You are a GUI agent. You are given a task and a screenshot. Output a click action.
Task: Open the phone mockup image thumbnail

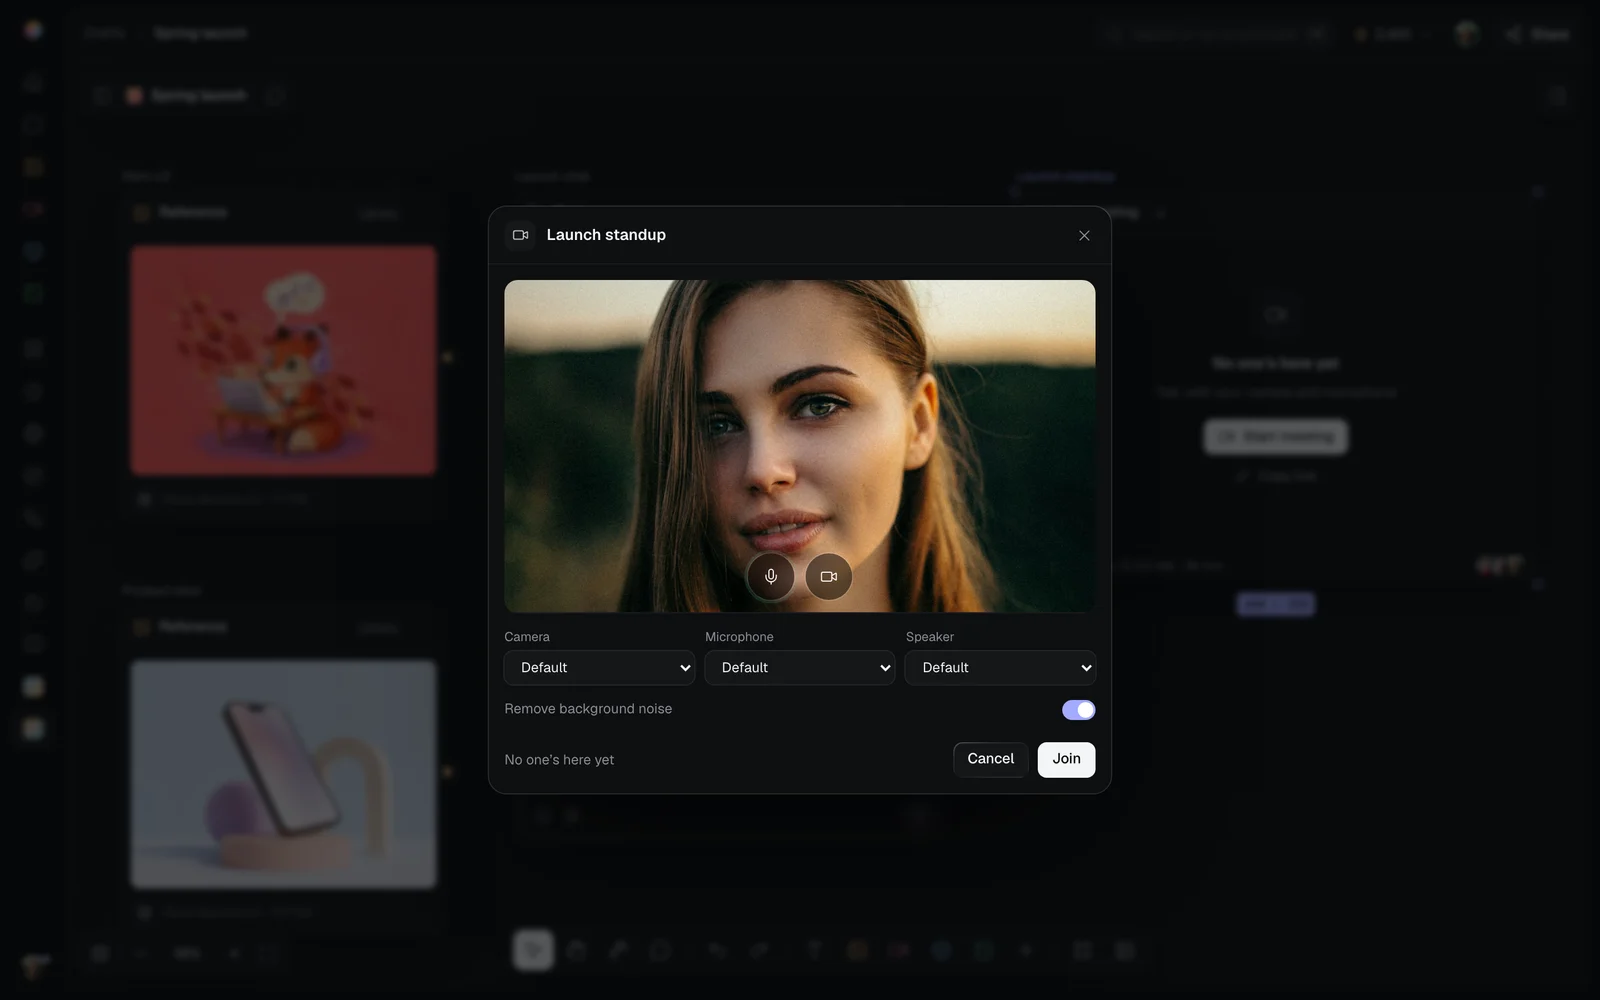[x=283, y=774]
